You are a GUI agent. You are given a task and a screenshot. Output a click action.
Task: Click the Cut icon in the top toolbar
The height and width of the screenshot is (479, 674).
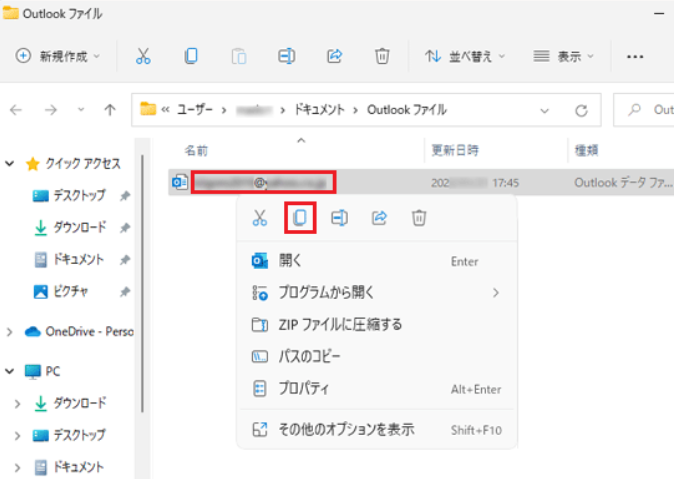143,56
